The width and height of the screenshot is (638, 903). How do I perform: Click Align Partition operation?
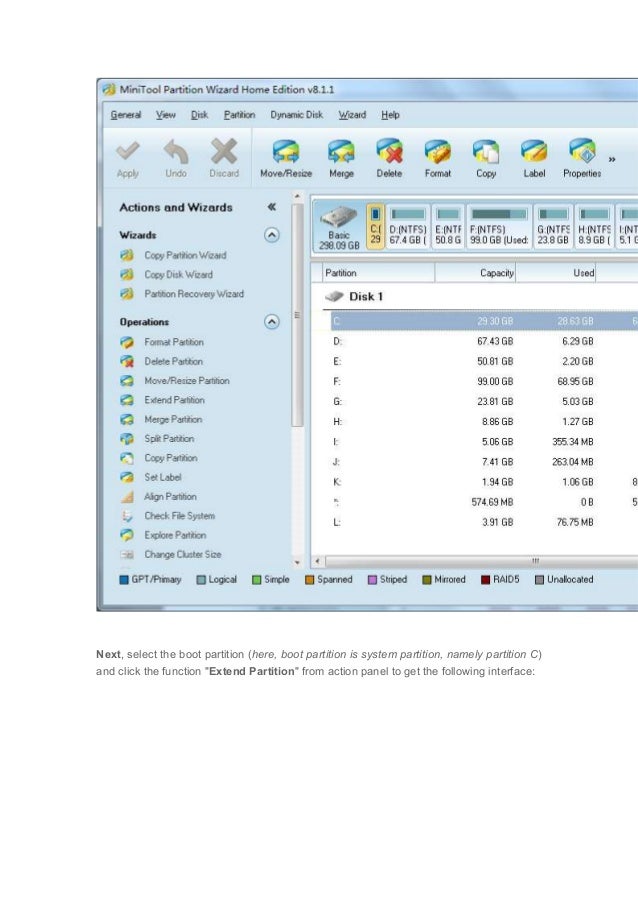click(158, 496)
